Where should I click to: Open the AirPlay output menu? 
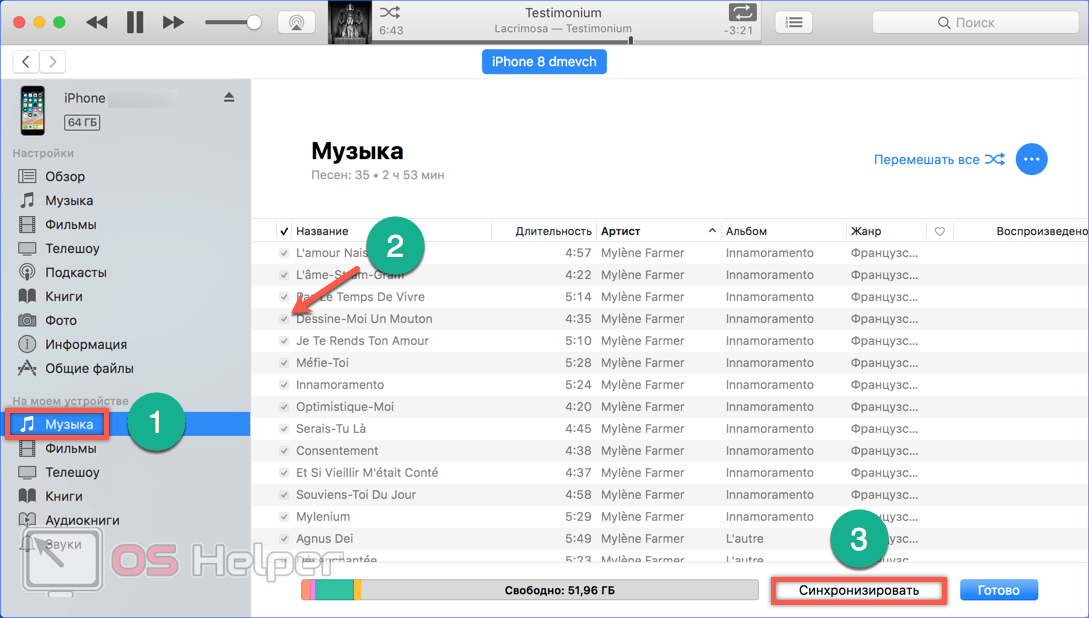pos(296,22)
